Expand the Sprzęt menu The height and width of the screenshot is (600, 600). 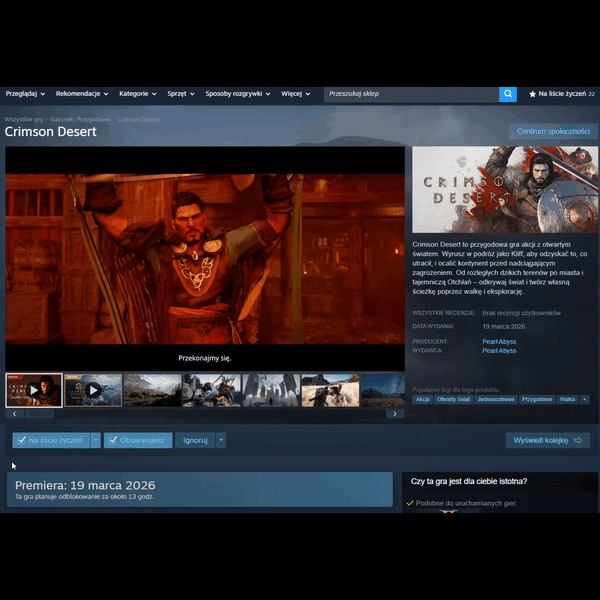click(x=181, y=94)
